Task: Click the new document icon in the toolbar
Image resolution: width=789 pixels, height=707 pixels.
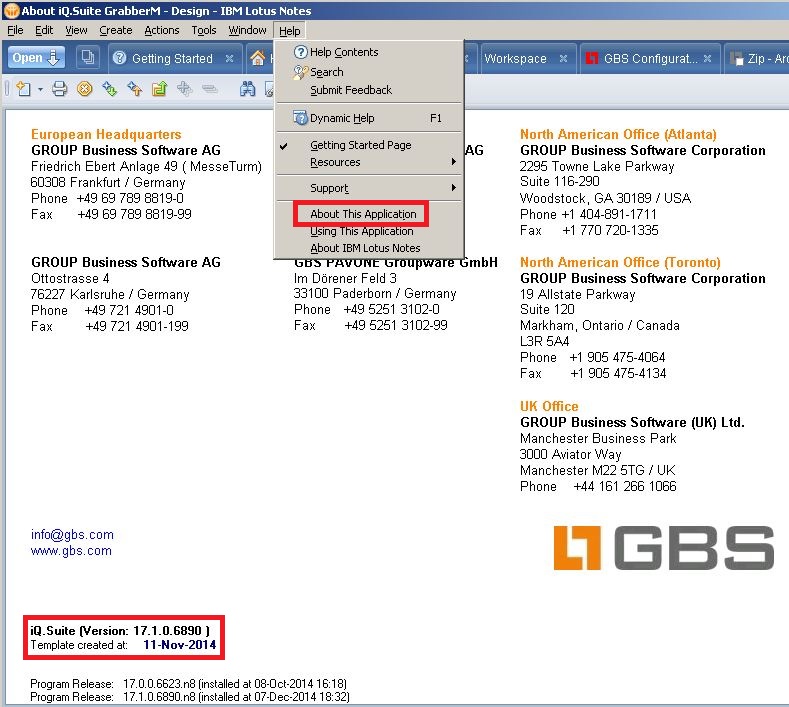Action: [x=24, y=89]
